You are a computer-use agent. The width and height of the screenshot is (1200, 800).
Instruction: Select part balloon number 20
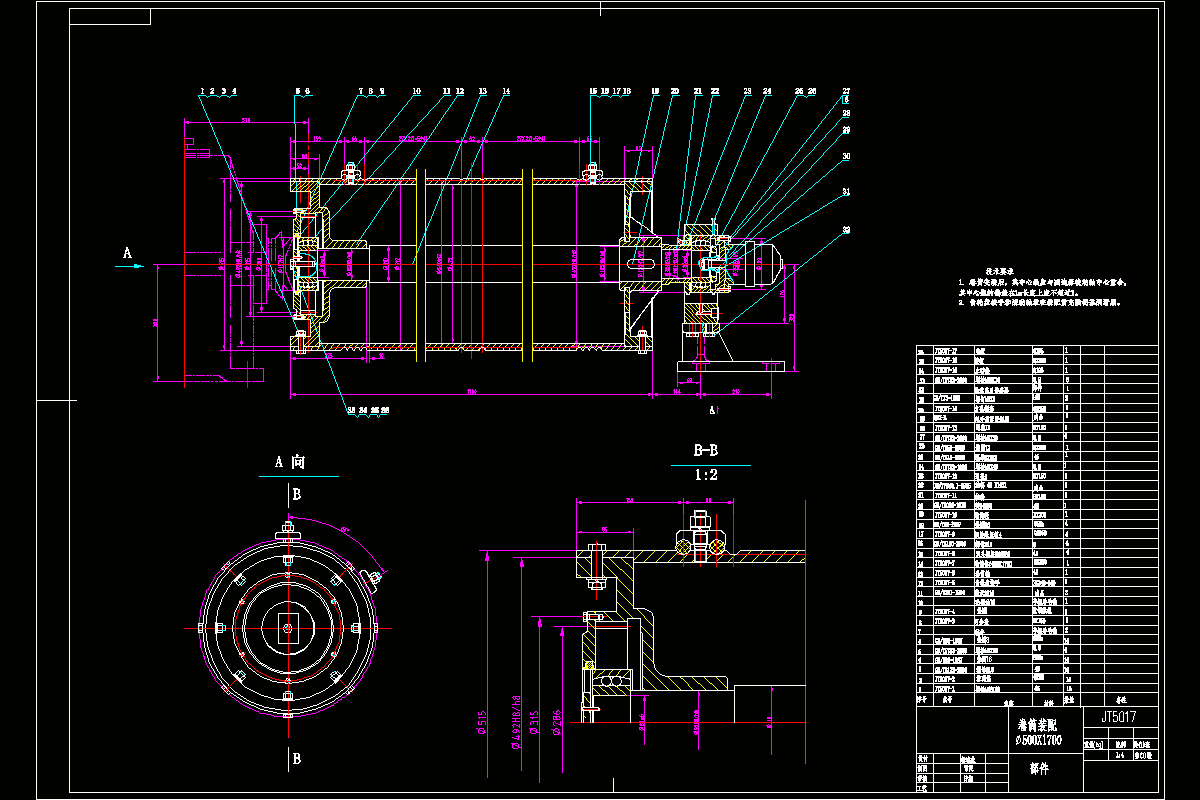pos(675,92)
